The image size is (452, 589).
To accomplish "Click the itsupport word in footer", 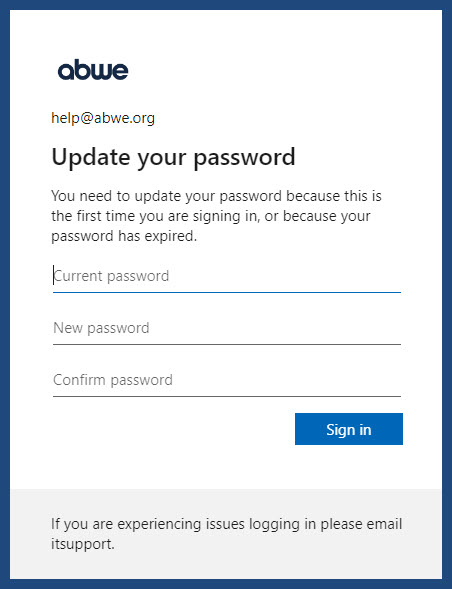I will pos(83,544).
